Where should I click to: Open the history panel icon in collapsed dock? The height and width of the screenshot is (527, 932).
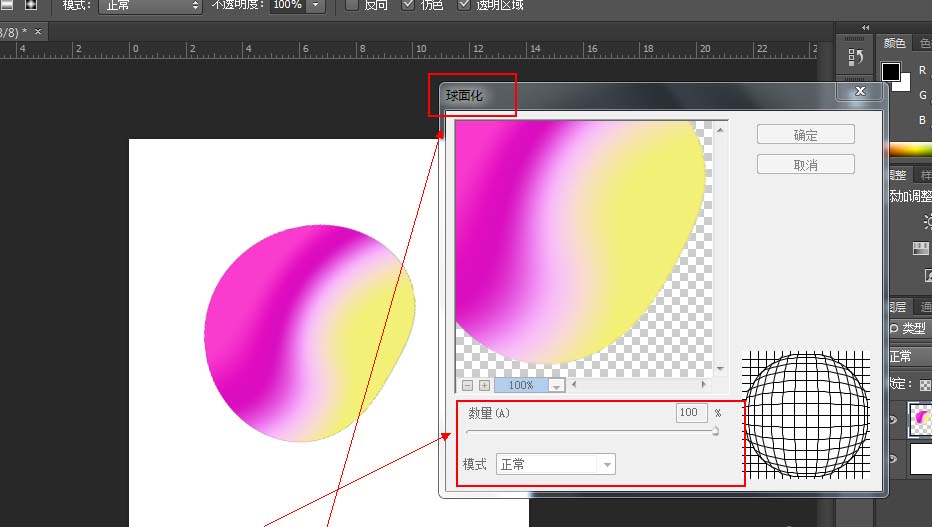(855, 58)
